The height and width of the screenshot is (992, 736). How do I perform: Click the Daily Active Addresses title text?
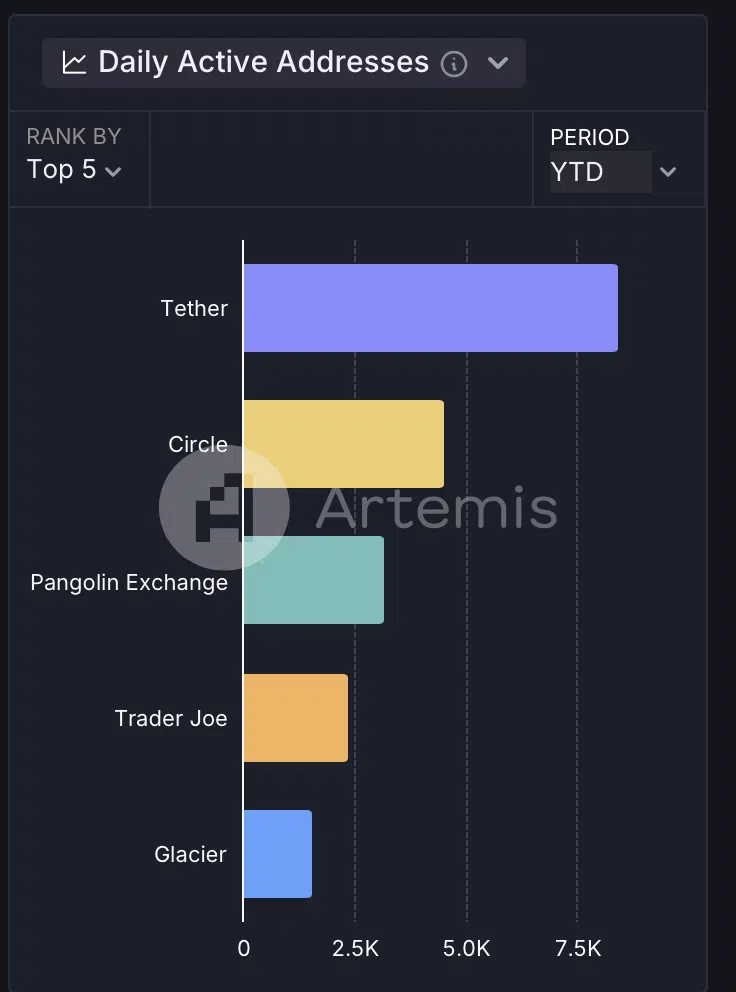[x=263, y=62]
